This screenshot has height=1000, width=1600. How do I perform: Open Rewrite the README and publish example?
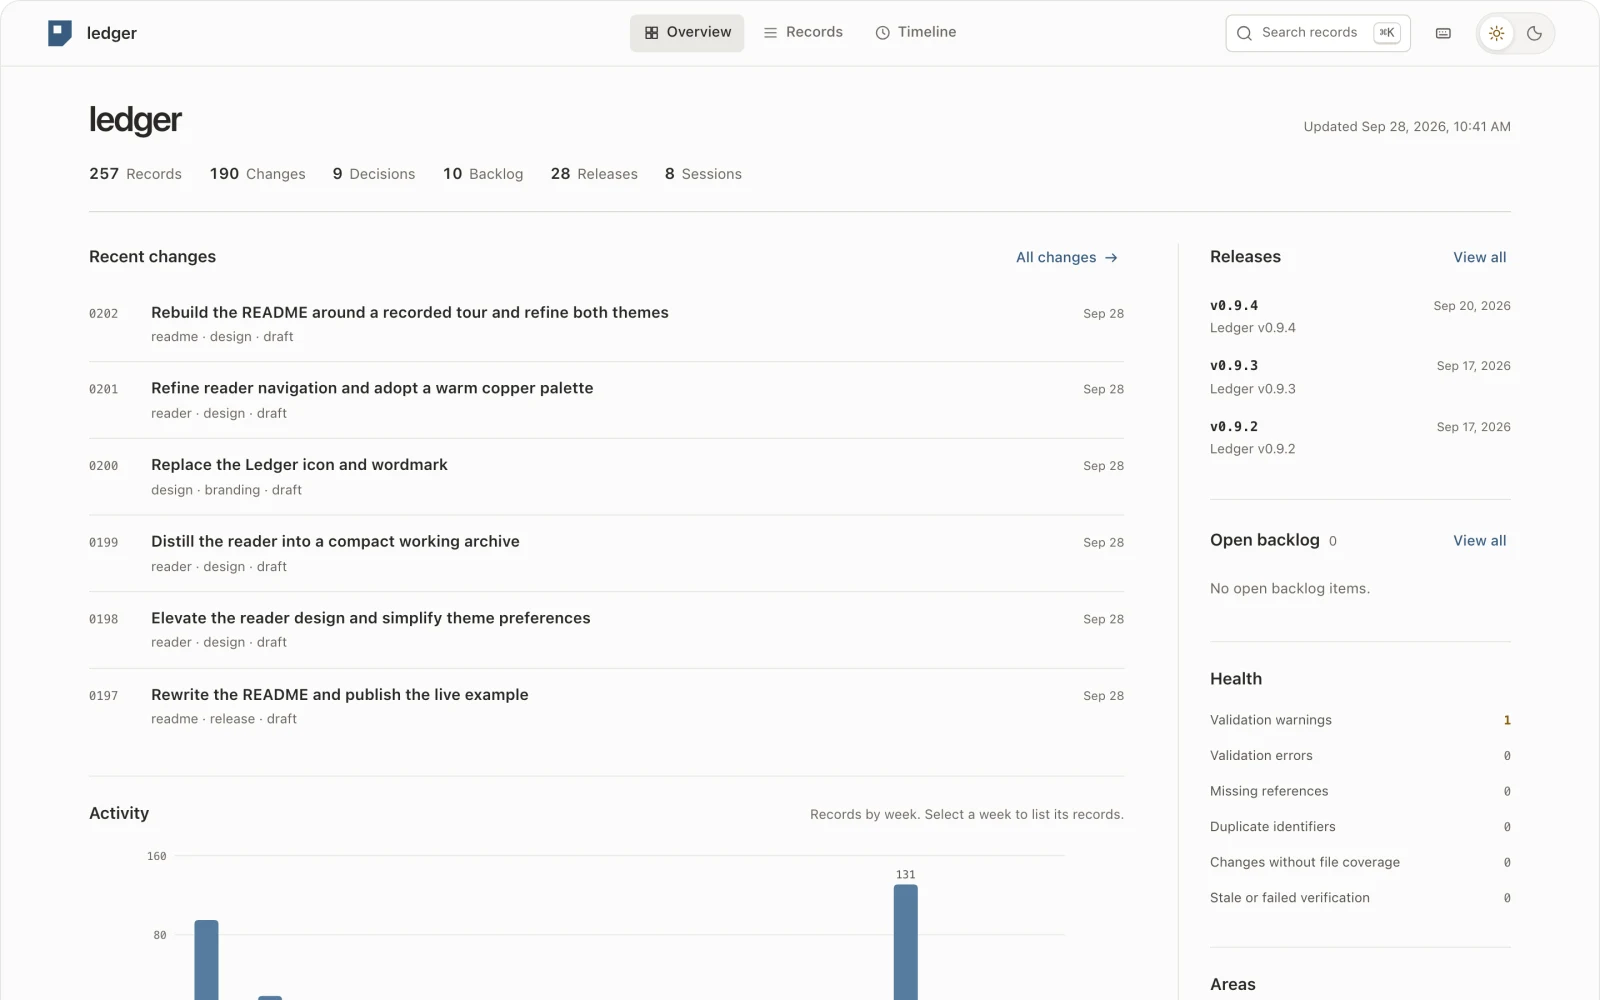[606, 706]
